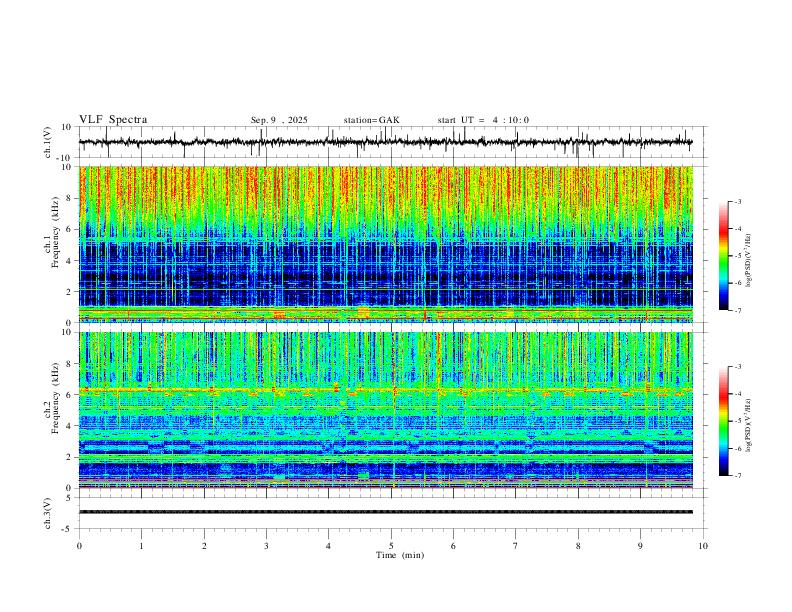Click the '0' tick on time axis
Screen dimensions: 792x612
(x=79, y=546)
